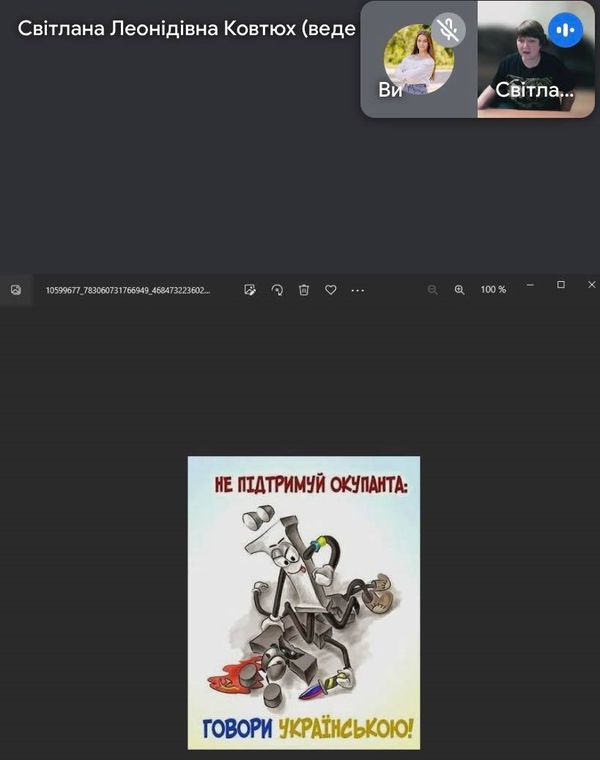
Task: Click the presenter name Світлана Леонідівна Ковтюх
Action: click(x=186, y=28)
